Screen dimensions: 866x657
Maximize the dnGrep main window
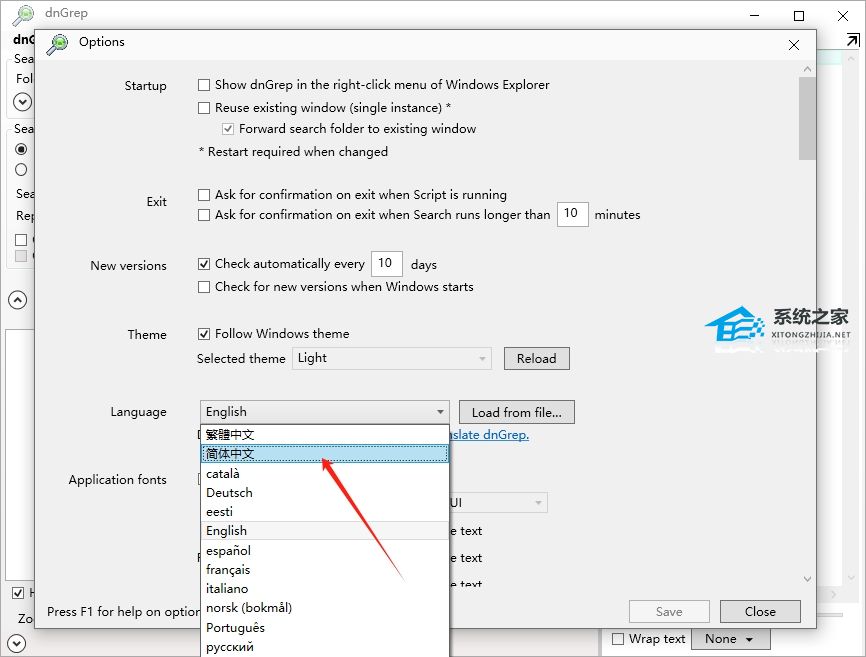[x=799, y=16]
